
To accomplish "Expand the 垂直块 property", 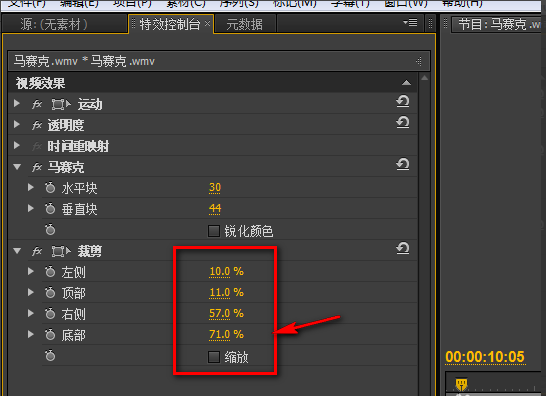I will pos(31,208).
